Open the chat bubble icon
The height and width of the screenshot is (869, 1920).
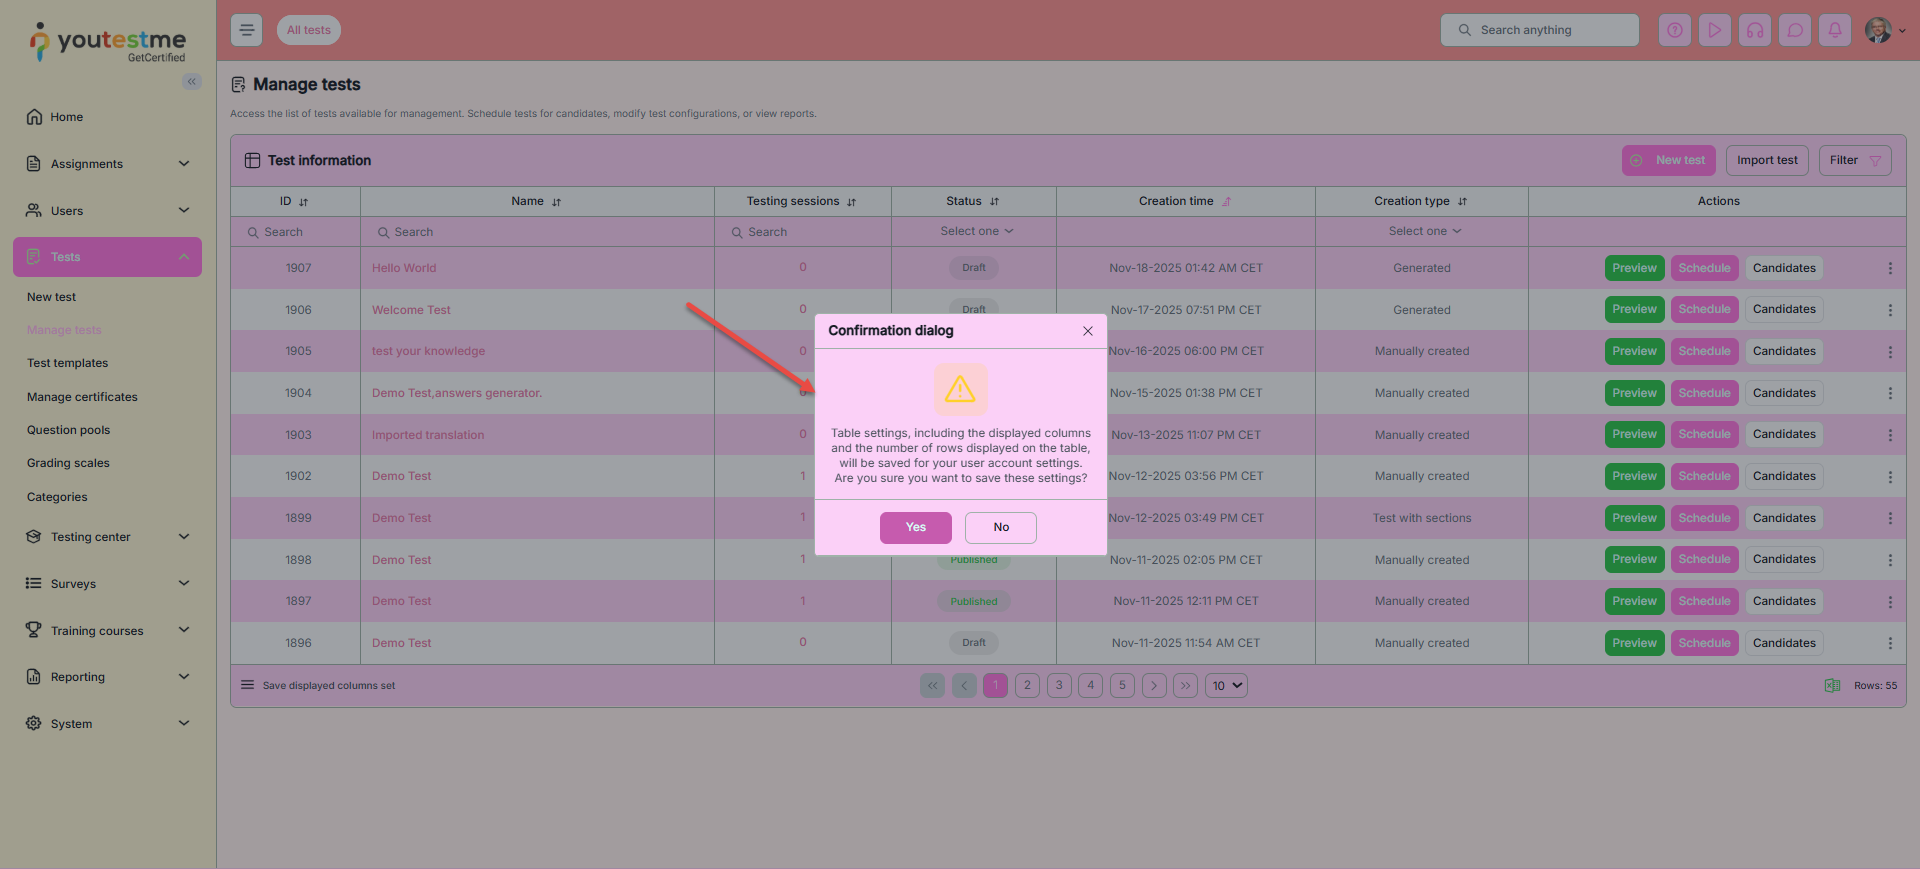click(x=1795, y=30)
